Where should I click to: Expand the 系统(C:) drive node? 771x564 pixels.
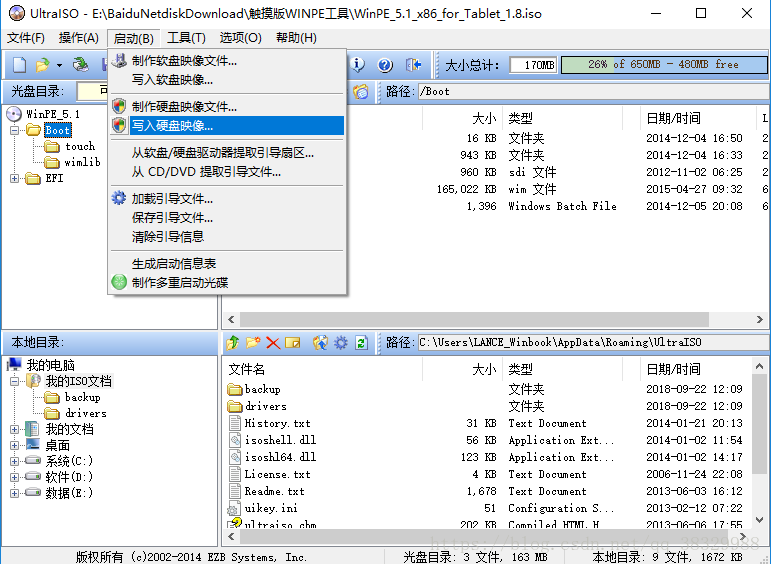[14, 461]
